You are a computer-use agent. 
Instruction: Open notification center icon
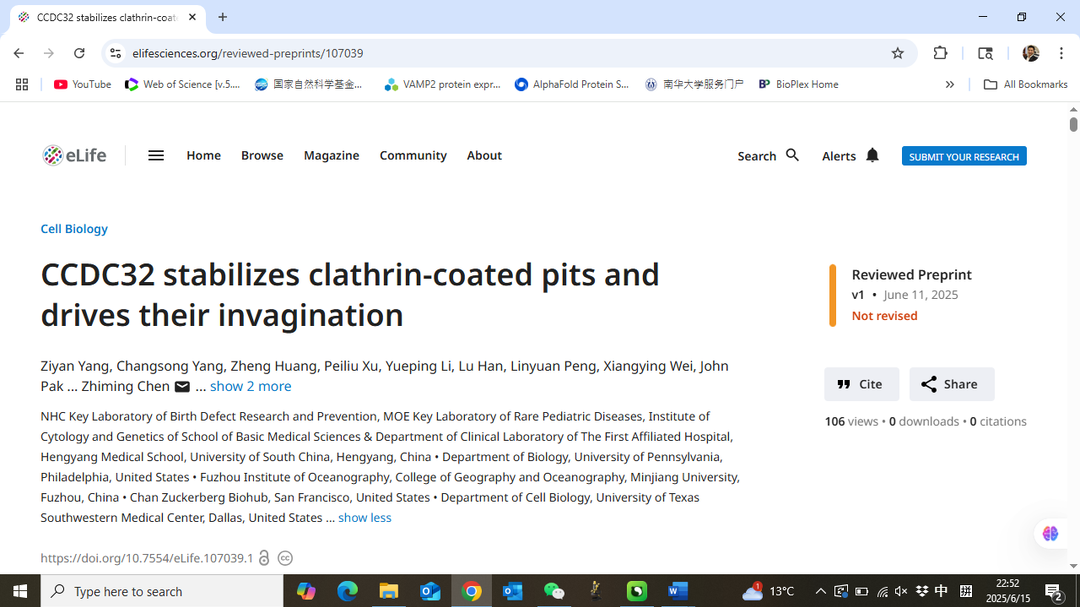[x=1053, y=591]
